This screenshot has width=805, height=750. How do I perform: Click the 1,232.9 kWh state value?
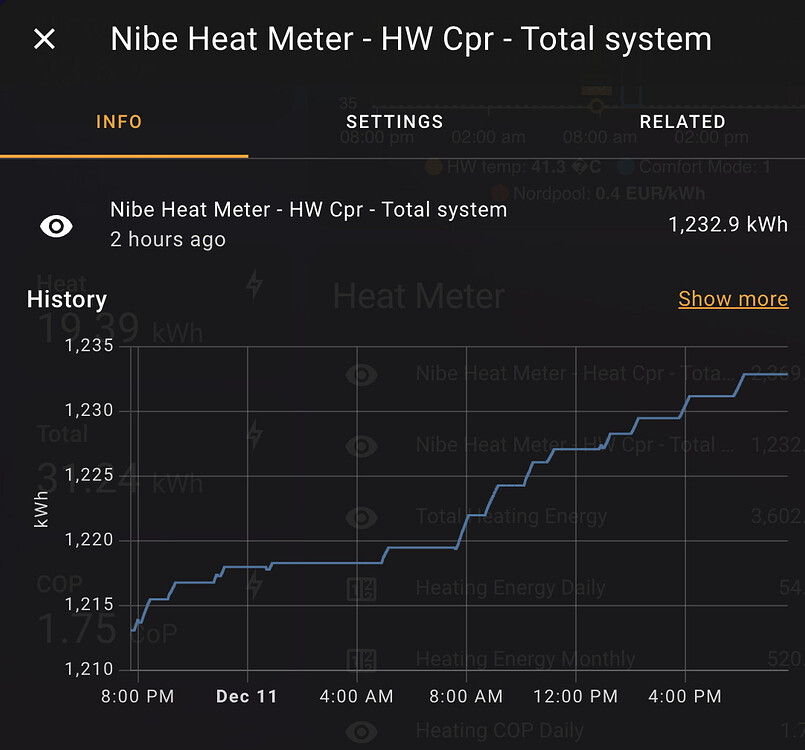[x=727, y=224]
